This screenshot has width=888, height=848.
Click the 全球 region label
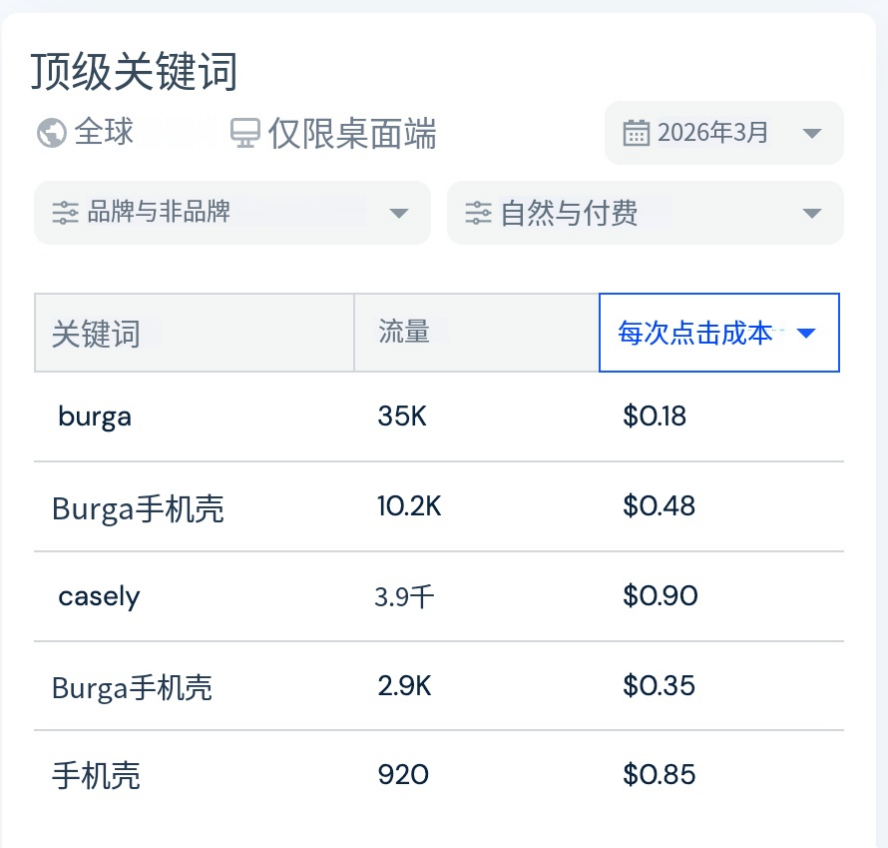point(104,132)
